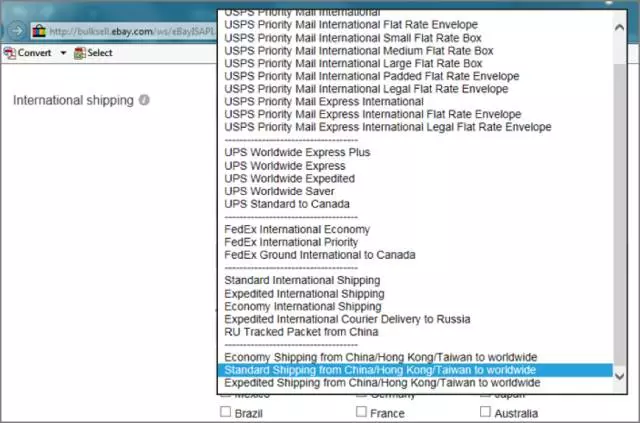Image resolution: width=640 pixels, height=423 pixels.
Task: Select Standard Shipping from China/Hong Kong/Taiwan
Action: (x=380, y=370)
